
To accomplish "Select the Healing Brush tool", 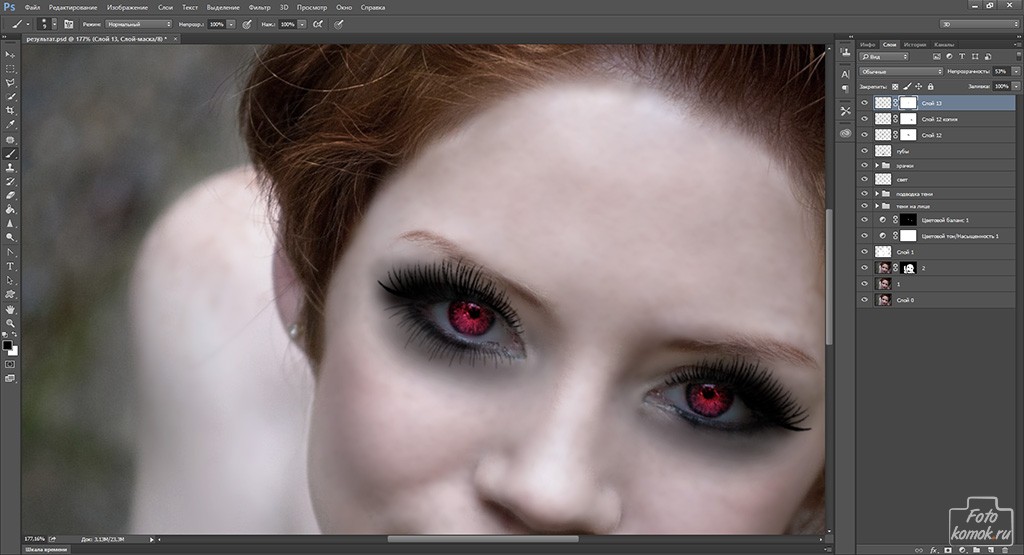I will click(10, 140).
